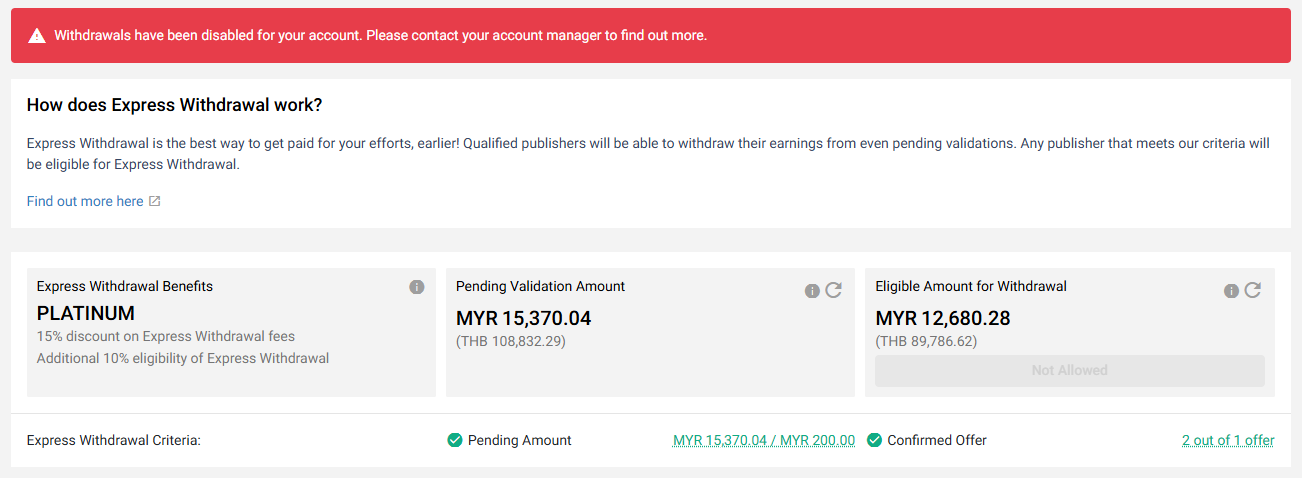Click the THB 108,832.29 converted amount
Viewport: 1302px width, 478px height.
click(x=510, y=342)
